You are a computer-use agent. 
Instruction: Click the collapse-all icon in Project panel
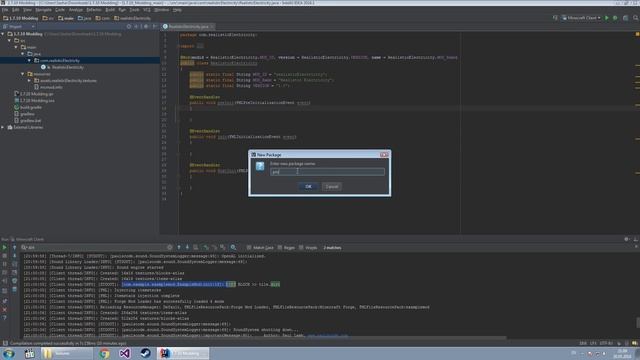click(x=137, y=27)
